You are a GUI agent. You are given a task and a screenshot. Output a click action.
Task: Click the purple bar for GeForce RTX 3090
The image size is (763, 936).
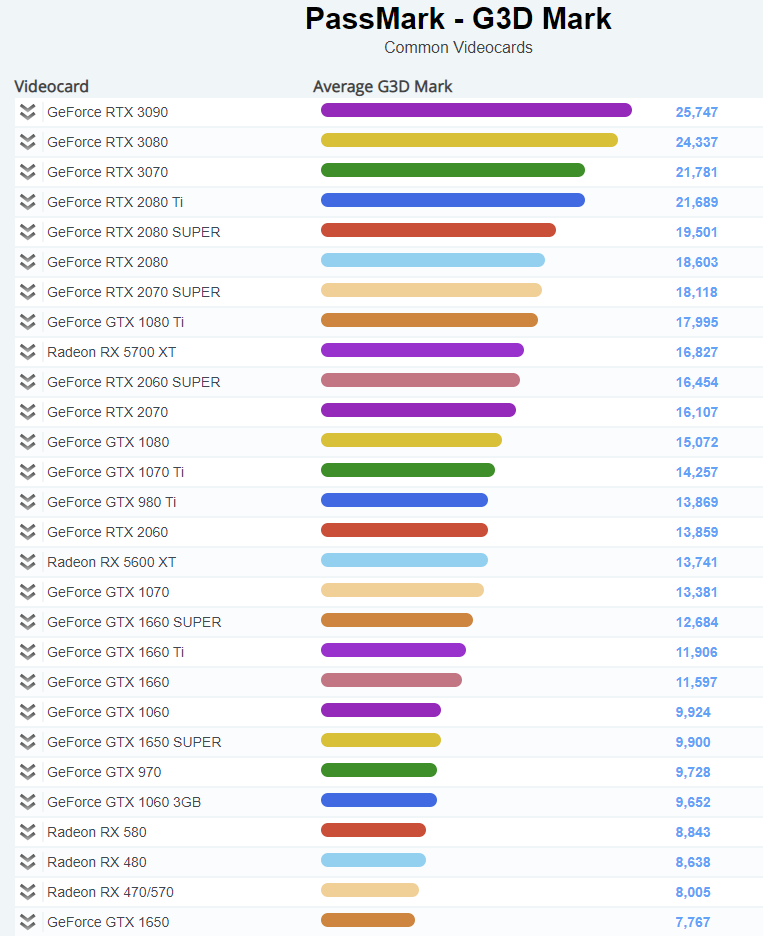click(476, 110)
